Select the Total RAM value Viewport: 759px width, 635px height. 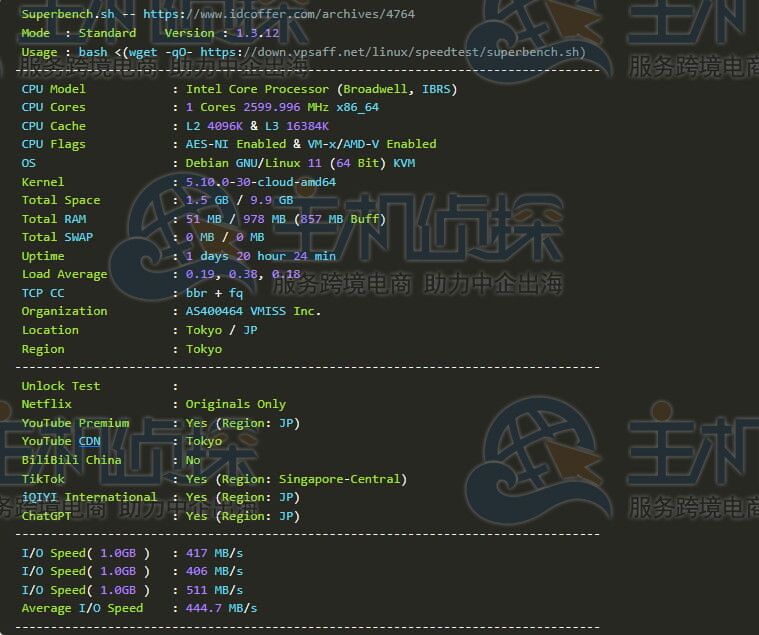click(x=286, y=219)
